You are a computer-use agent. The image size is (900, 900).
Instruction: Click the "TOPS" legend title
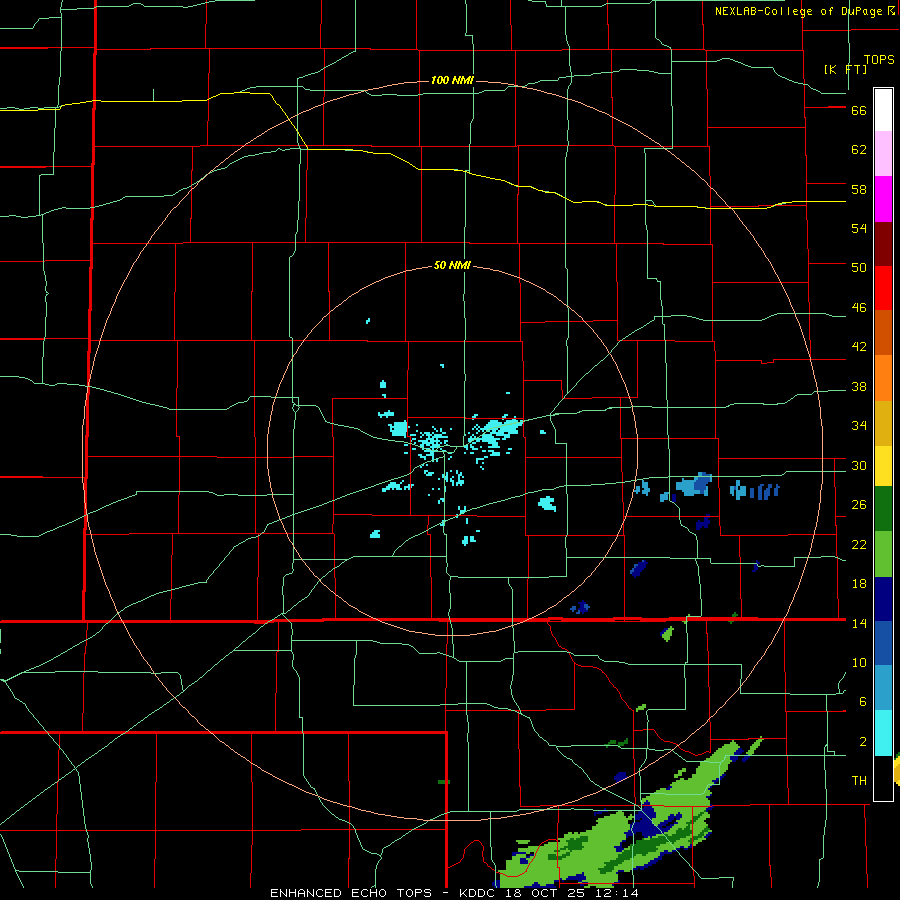(879, 60)
